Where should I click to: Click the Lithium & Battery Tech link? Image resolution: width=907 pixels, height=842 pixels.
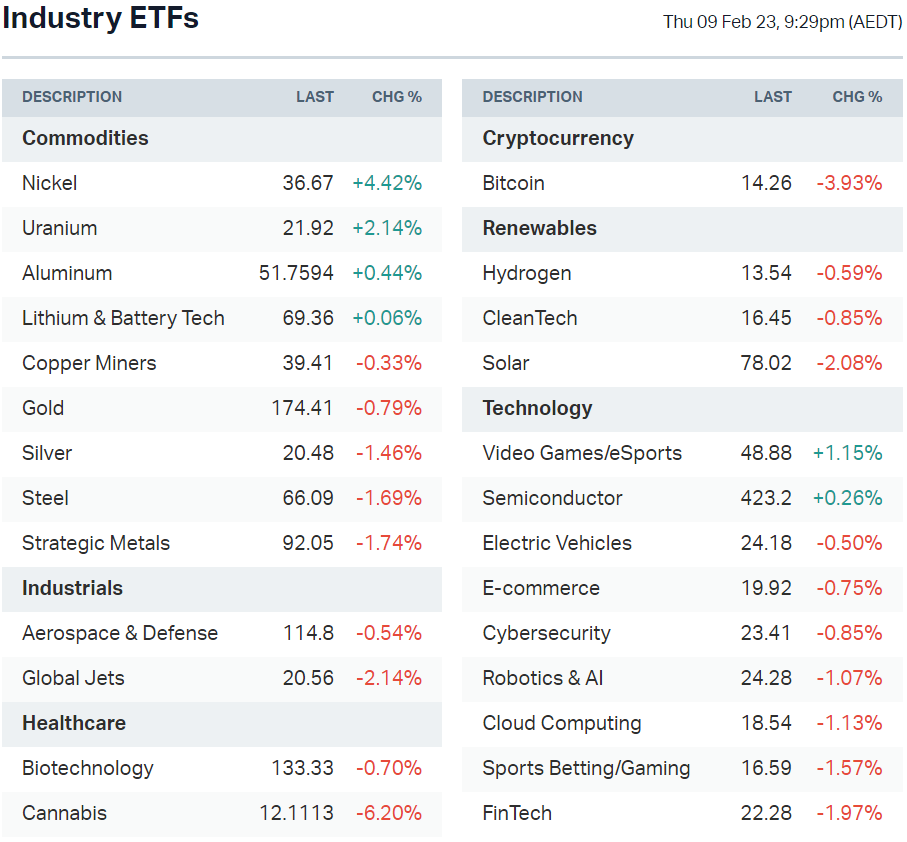point(123,318)
